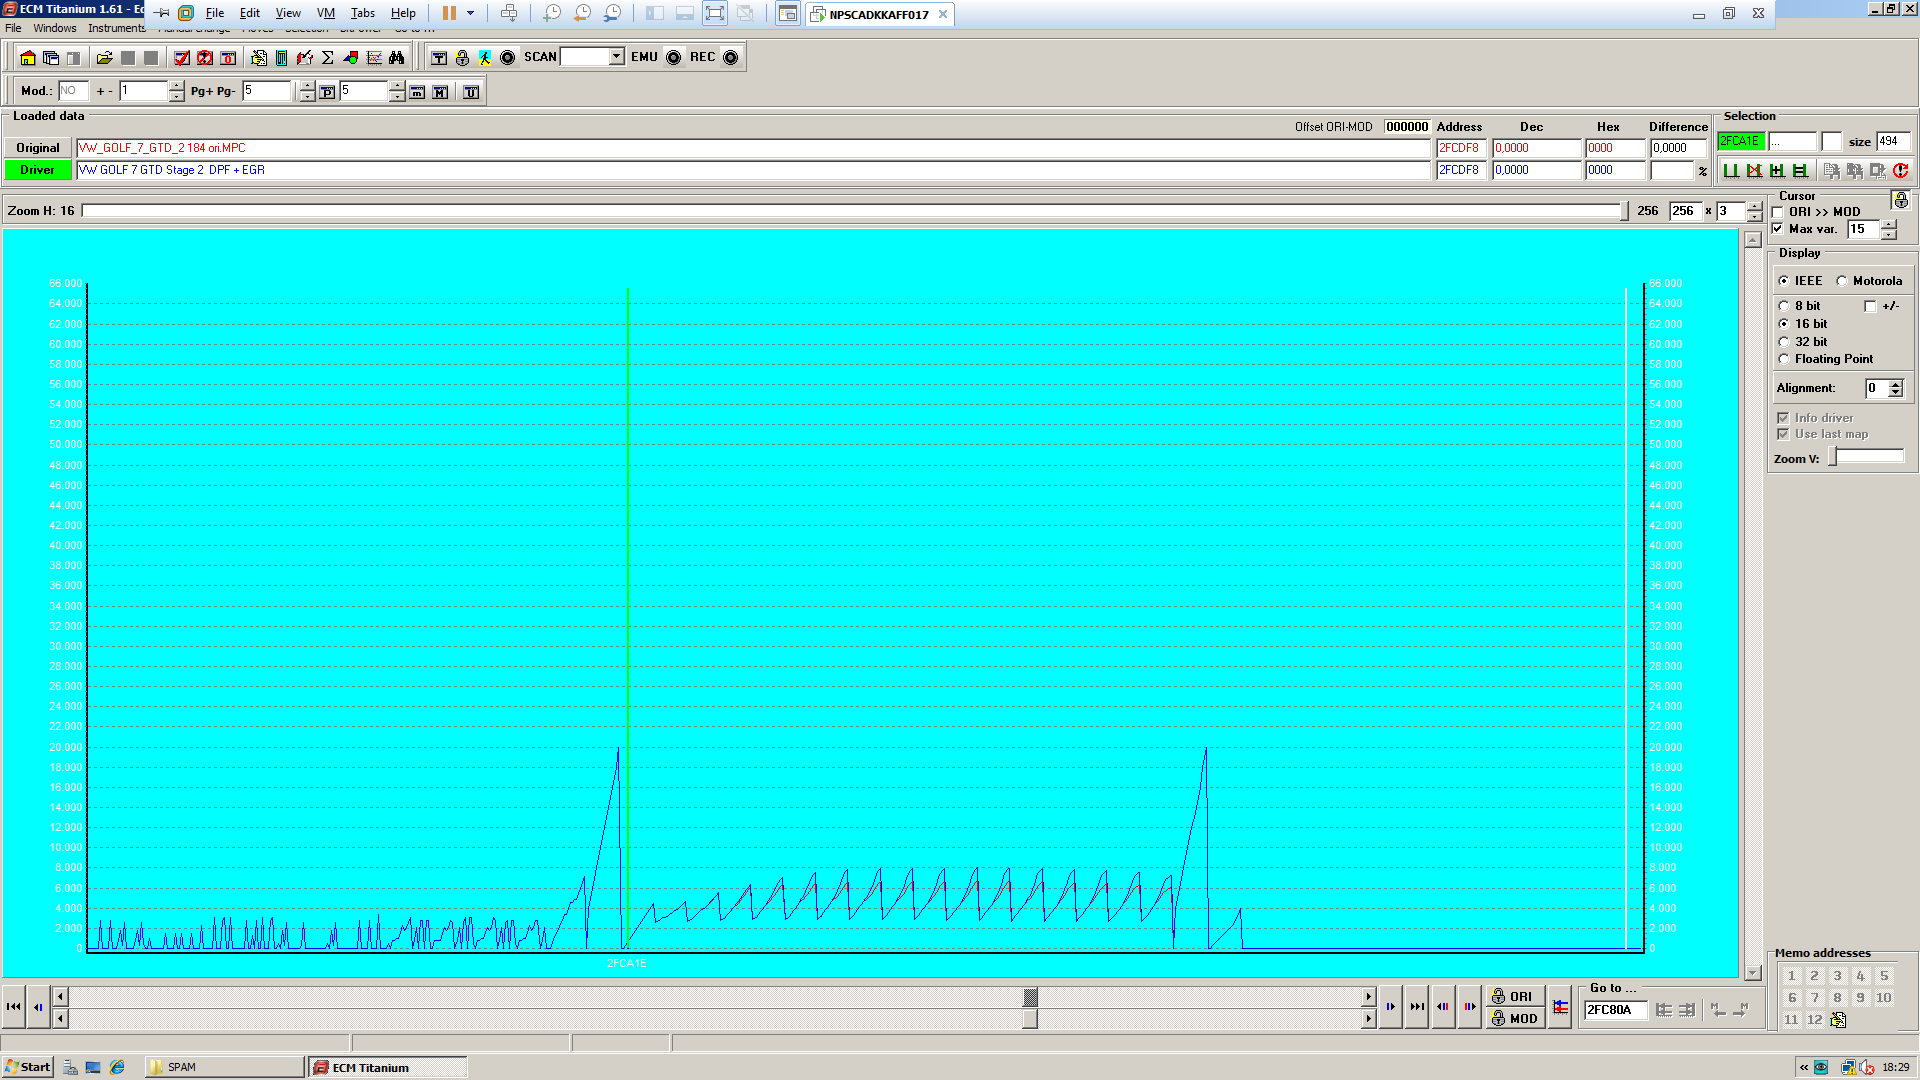Select the 16 bit display option
This screenshot has height=1080, width=1920.
[x=1784, y=324]
